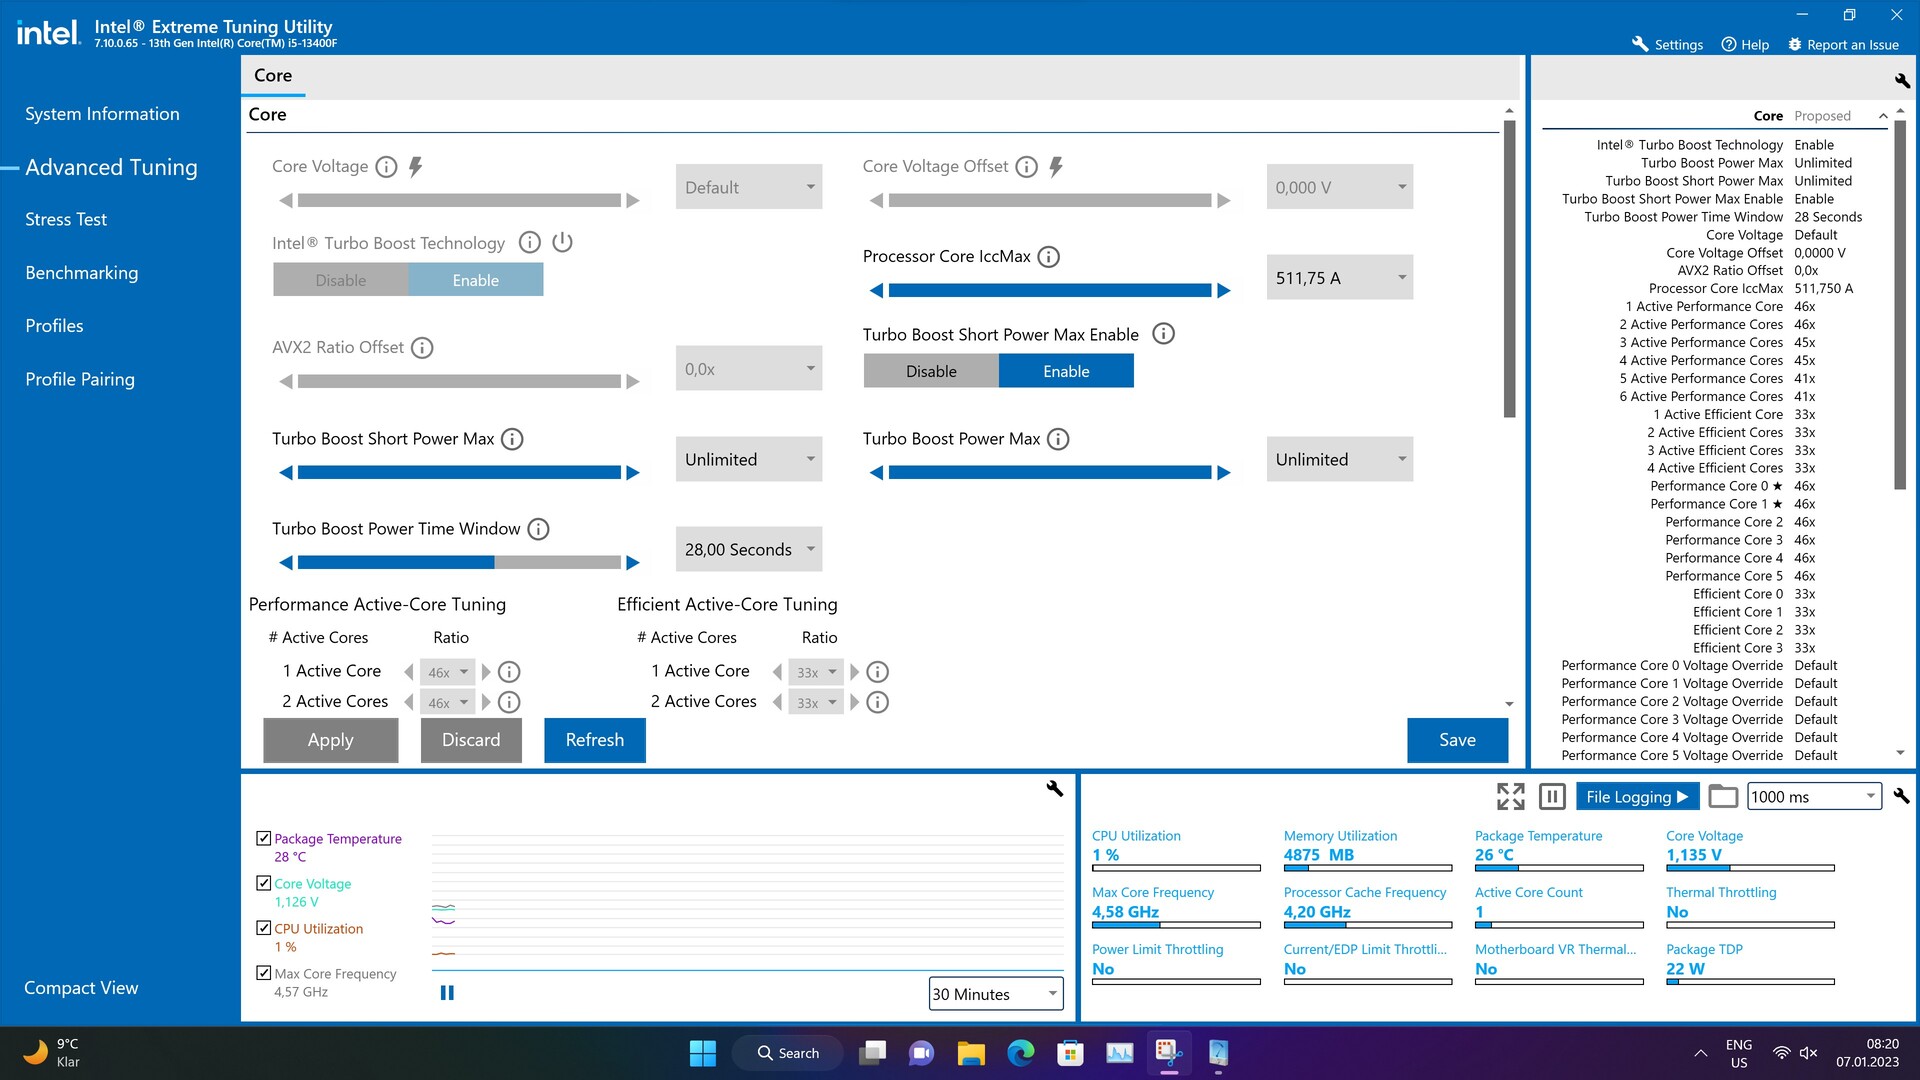Image resolution: width=1920 pixels, height=1080 pixels.
Task: Click the Core tab label
Action: pos(272,74)
